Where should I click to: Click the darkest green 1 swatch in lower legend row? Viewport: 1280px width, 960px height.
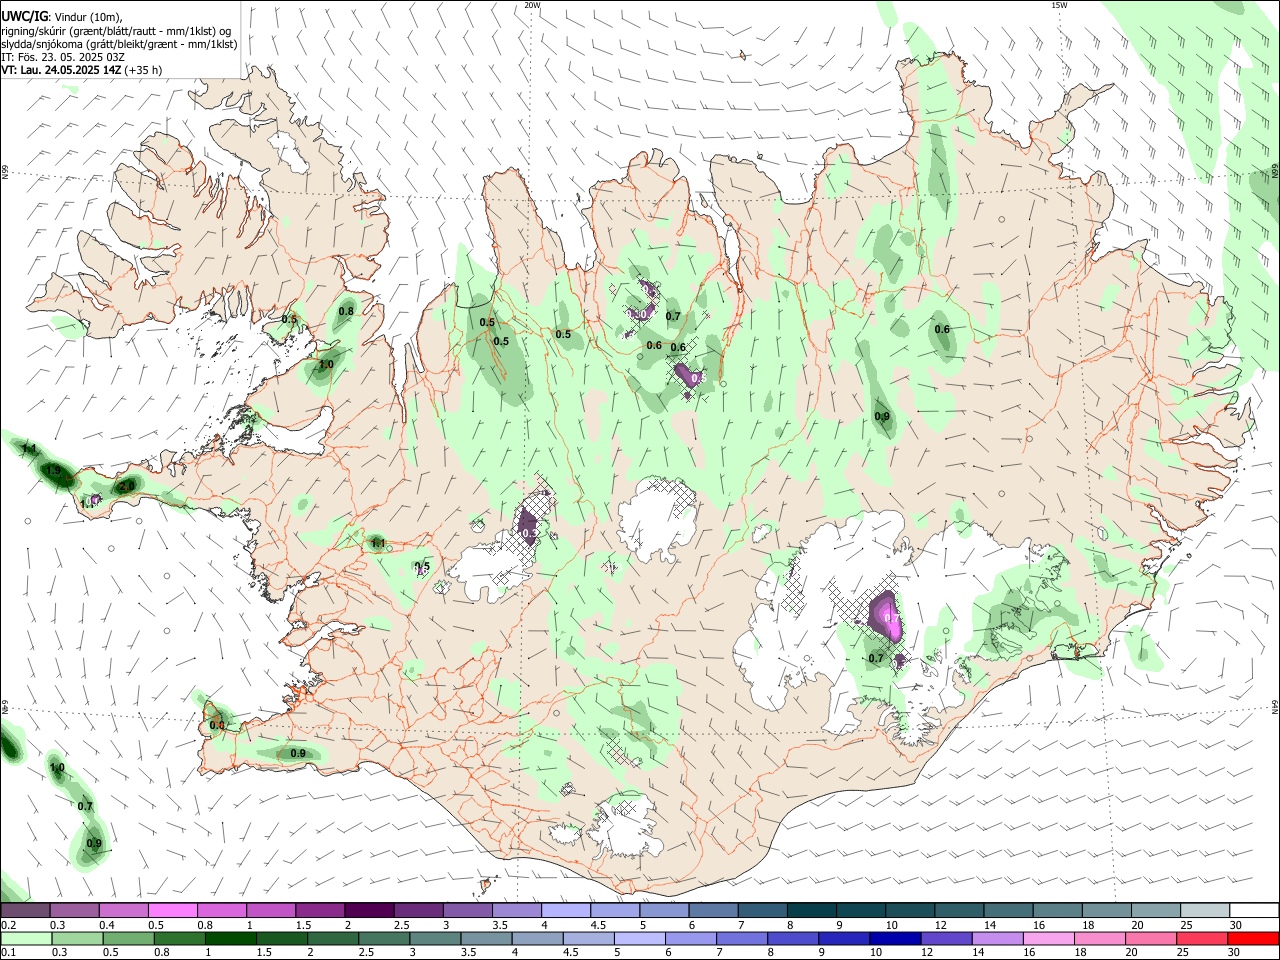click(x=231, y=939)
